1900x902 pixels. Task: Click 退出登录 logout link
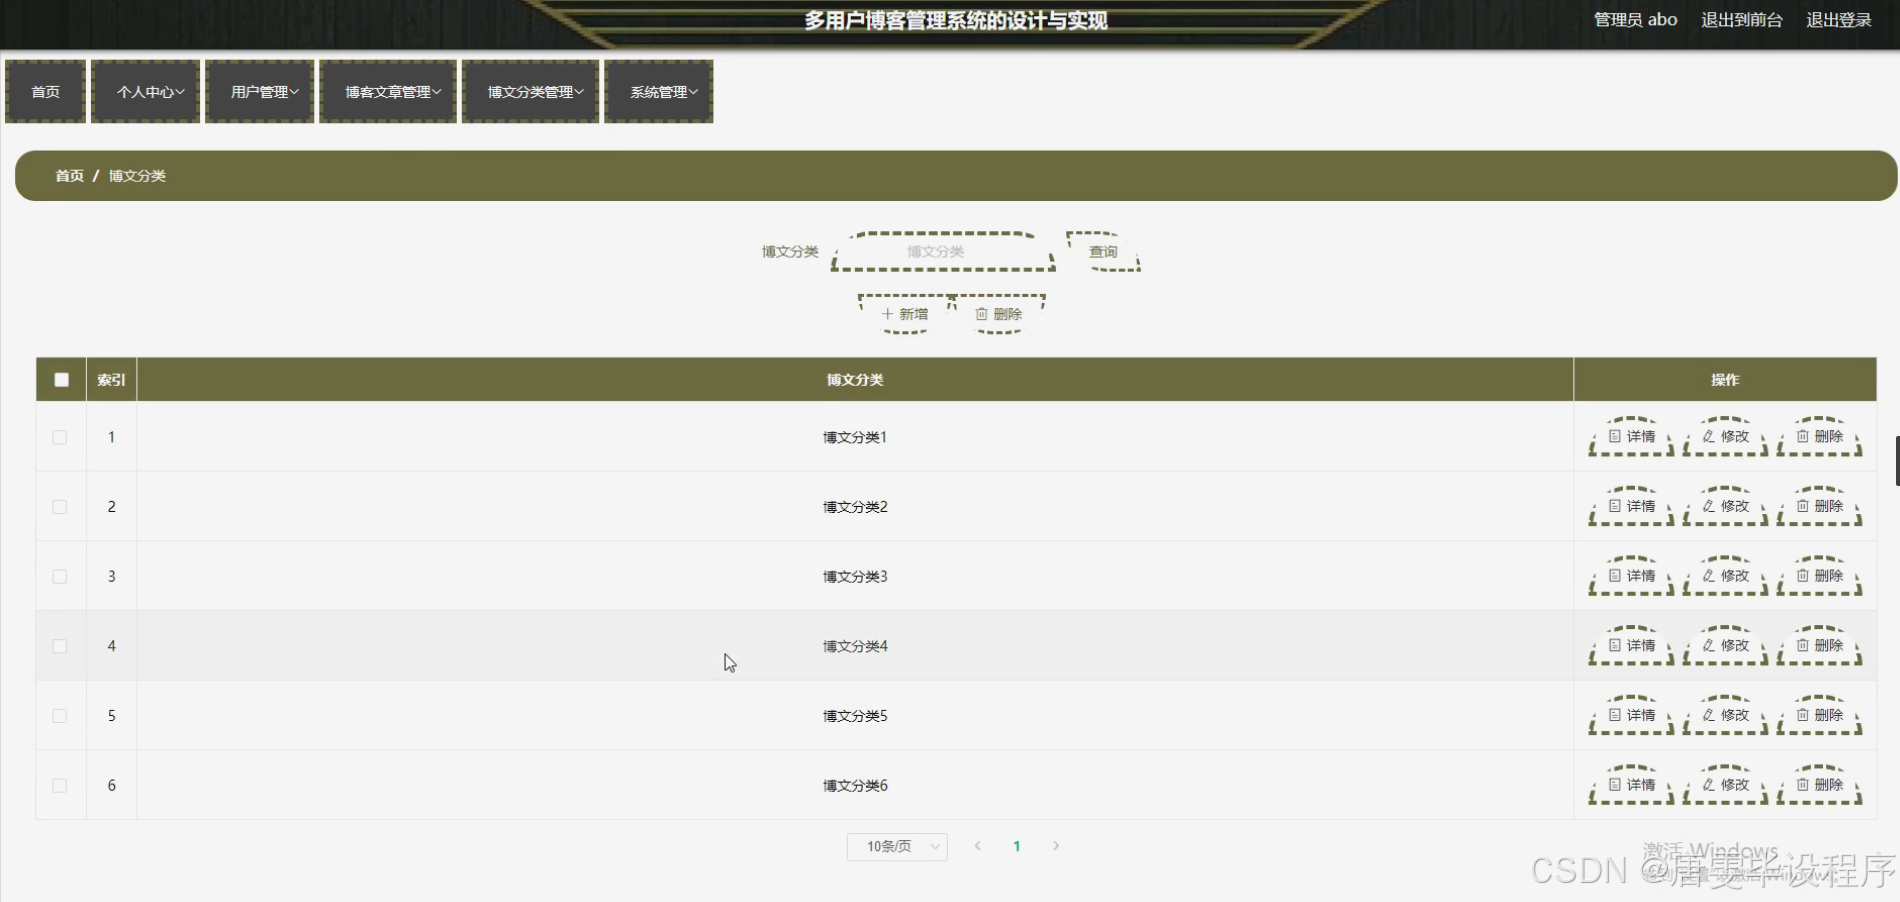(1839, 20)
